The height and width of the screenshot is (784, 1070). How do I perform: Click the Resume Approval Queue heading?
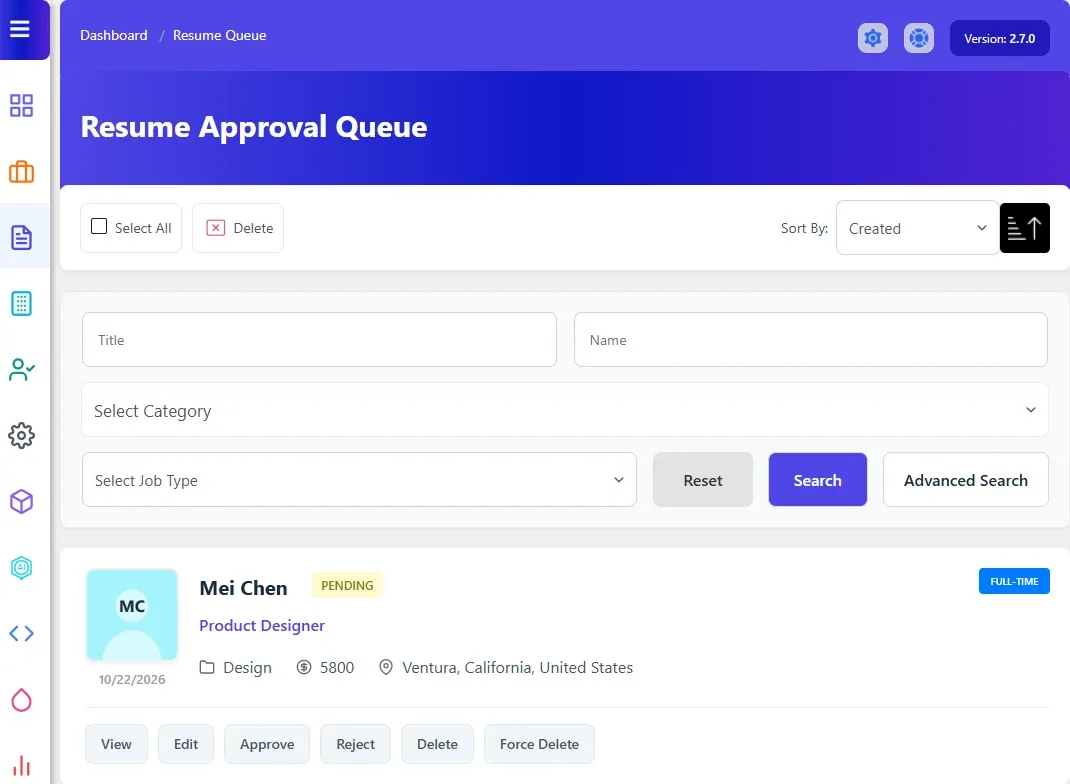[x=254, y=127]
